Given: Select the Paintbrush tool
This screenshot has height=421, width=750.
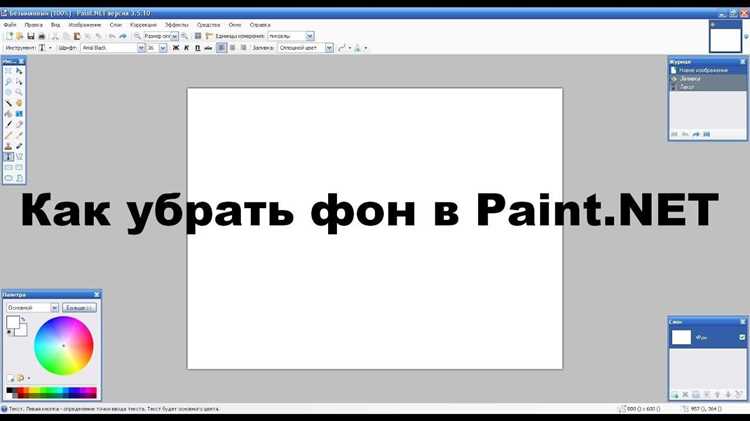Looking at the screenshot, I should point(9,124).
